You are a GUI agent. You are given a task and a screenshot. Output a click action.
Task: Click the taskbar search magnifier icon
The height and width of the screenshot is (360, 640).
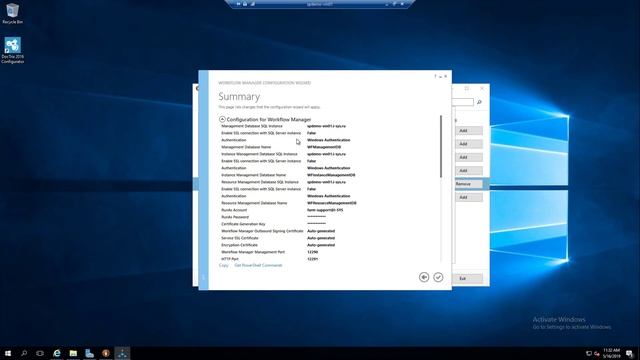24,353
